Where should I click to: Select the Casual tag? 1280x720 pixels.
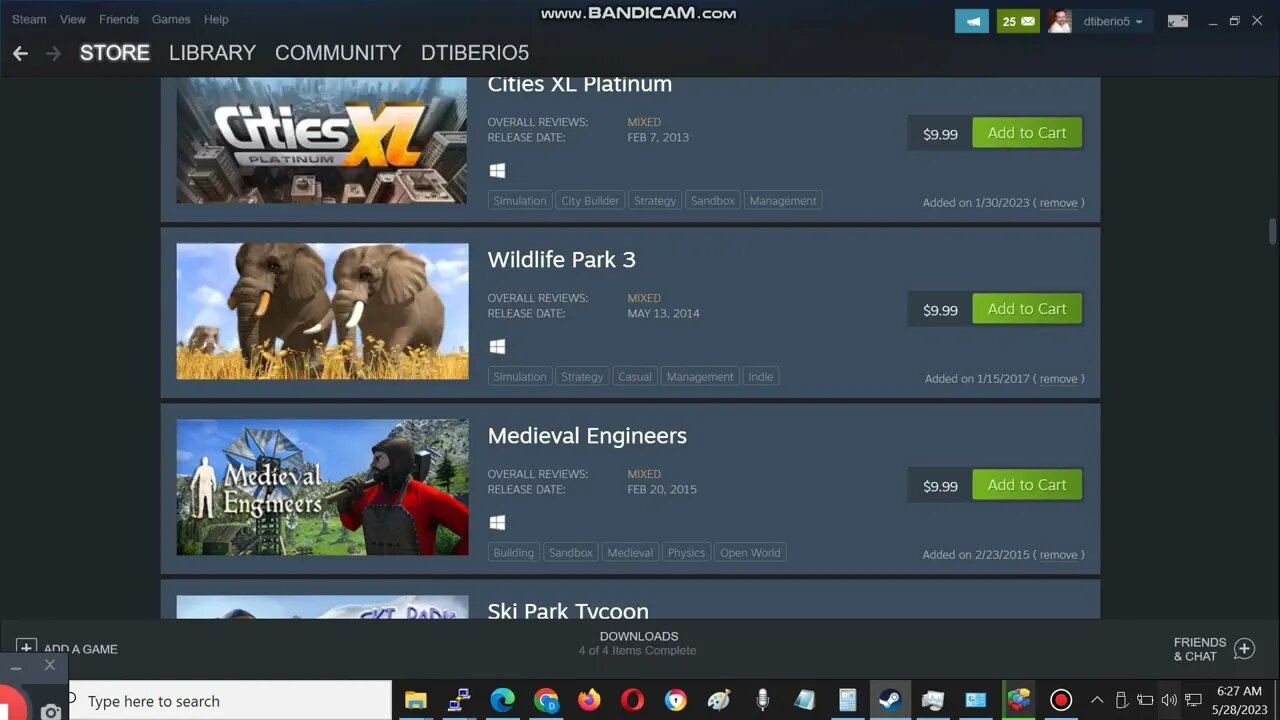tap(634, 377)
